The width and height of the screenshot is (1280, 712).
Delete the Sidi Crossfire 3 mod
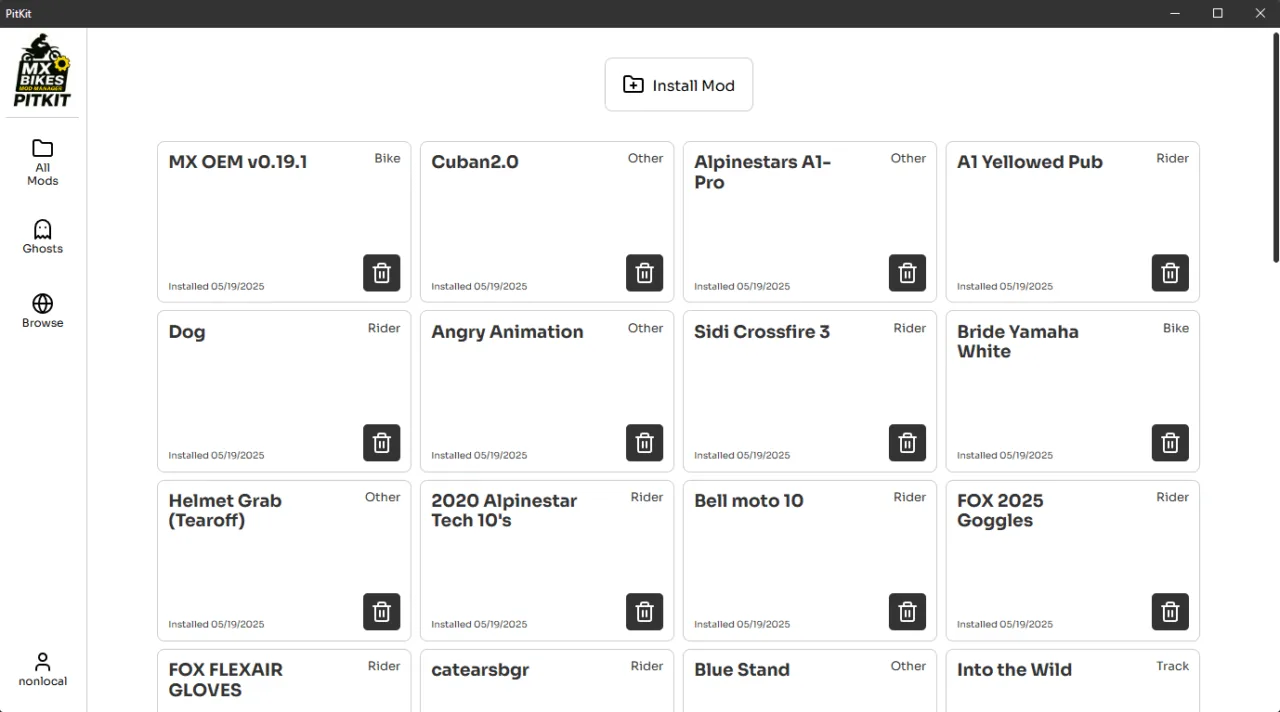pos(907,442)
